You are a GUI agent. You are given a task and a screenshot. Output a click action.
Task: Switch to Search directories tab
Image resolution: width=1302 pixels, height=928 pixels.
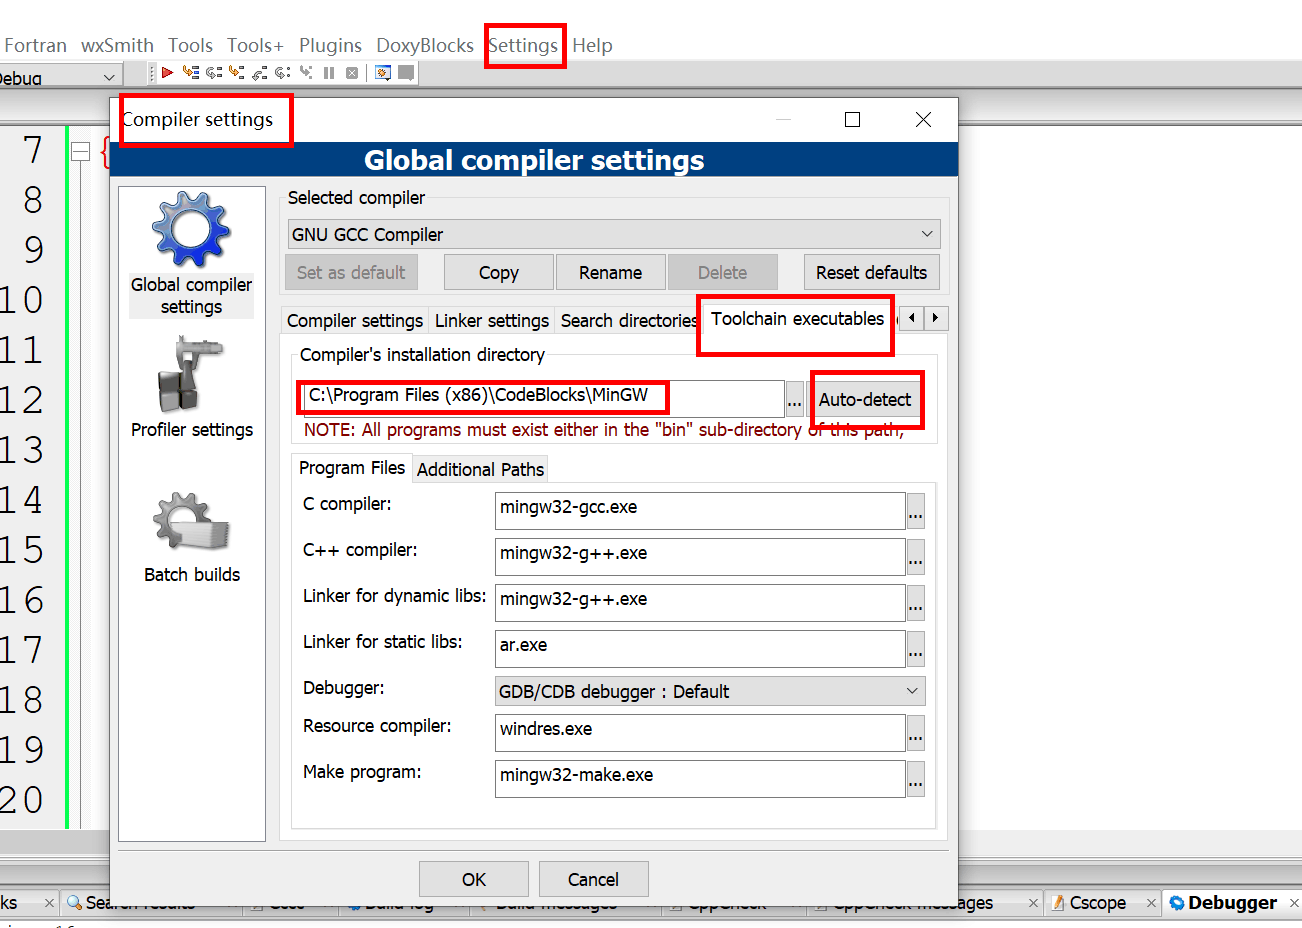point(629,320)
